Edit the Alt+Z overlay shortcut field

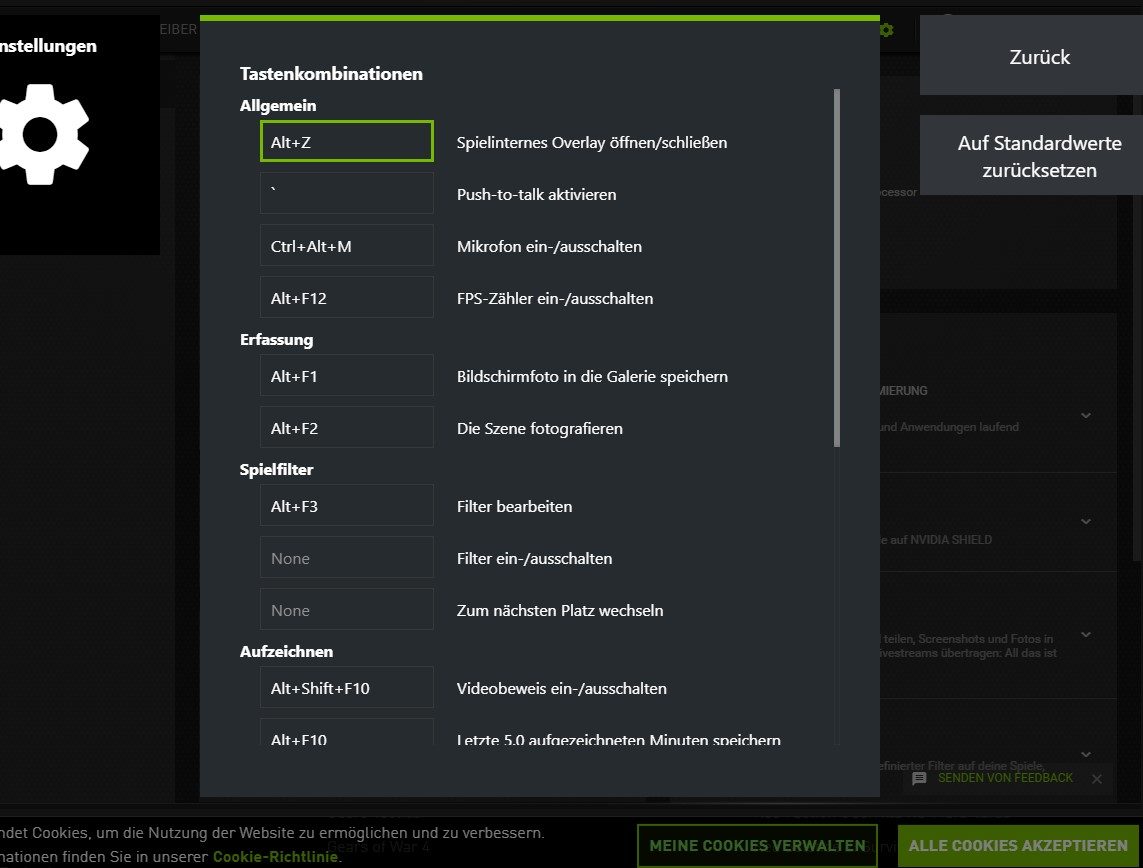[x=347, y=141]
